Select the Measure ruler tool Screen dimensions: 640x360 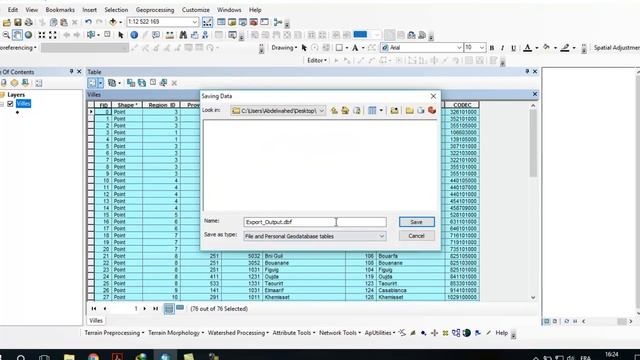169,35
